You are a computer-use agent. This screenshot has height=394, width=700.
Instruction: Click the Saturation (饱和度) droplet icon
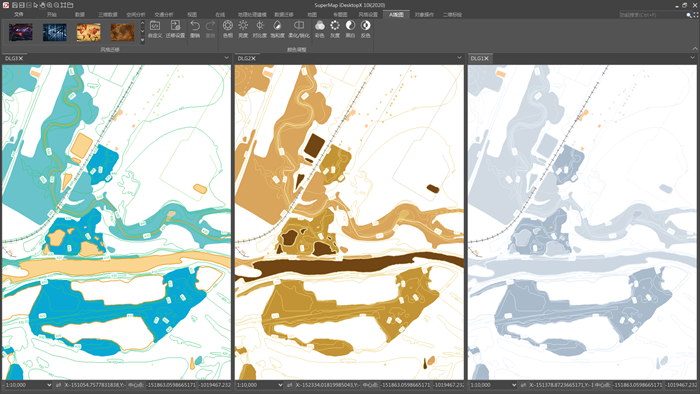(x=277, y=29)
